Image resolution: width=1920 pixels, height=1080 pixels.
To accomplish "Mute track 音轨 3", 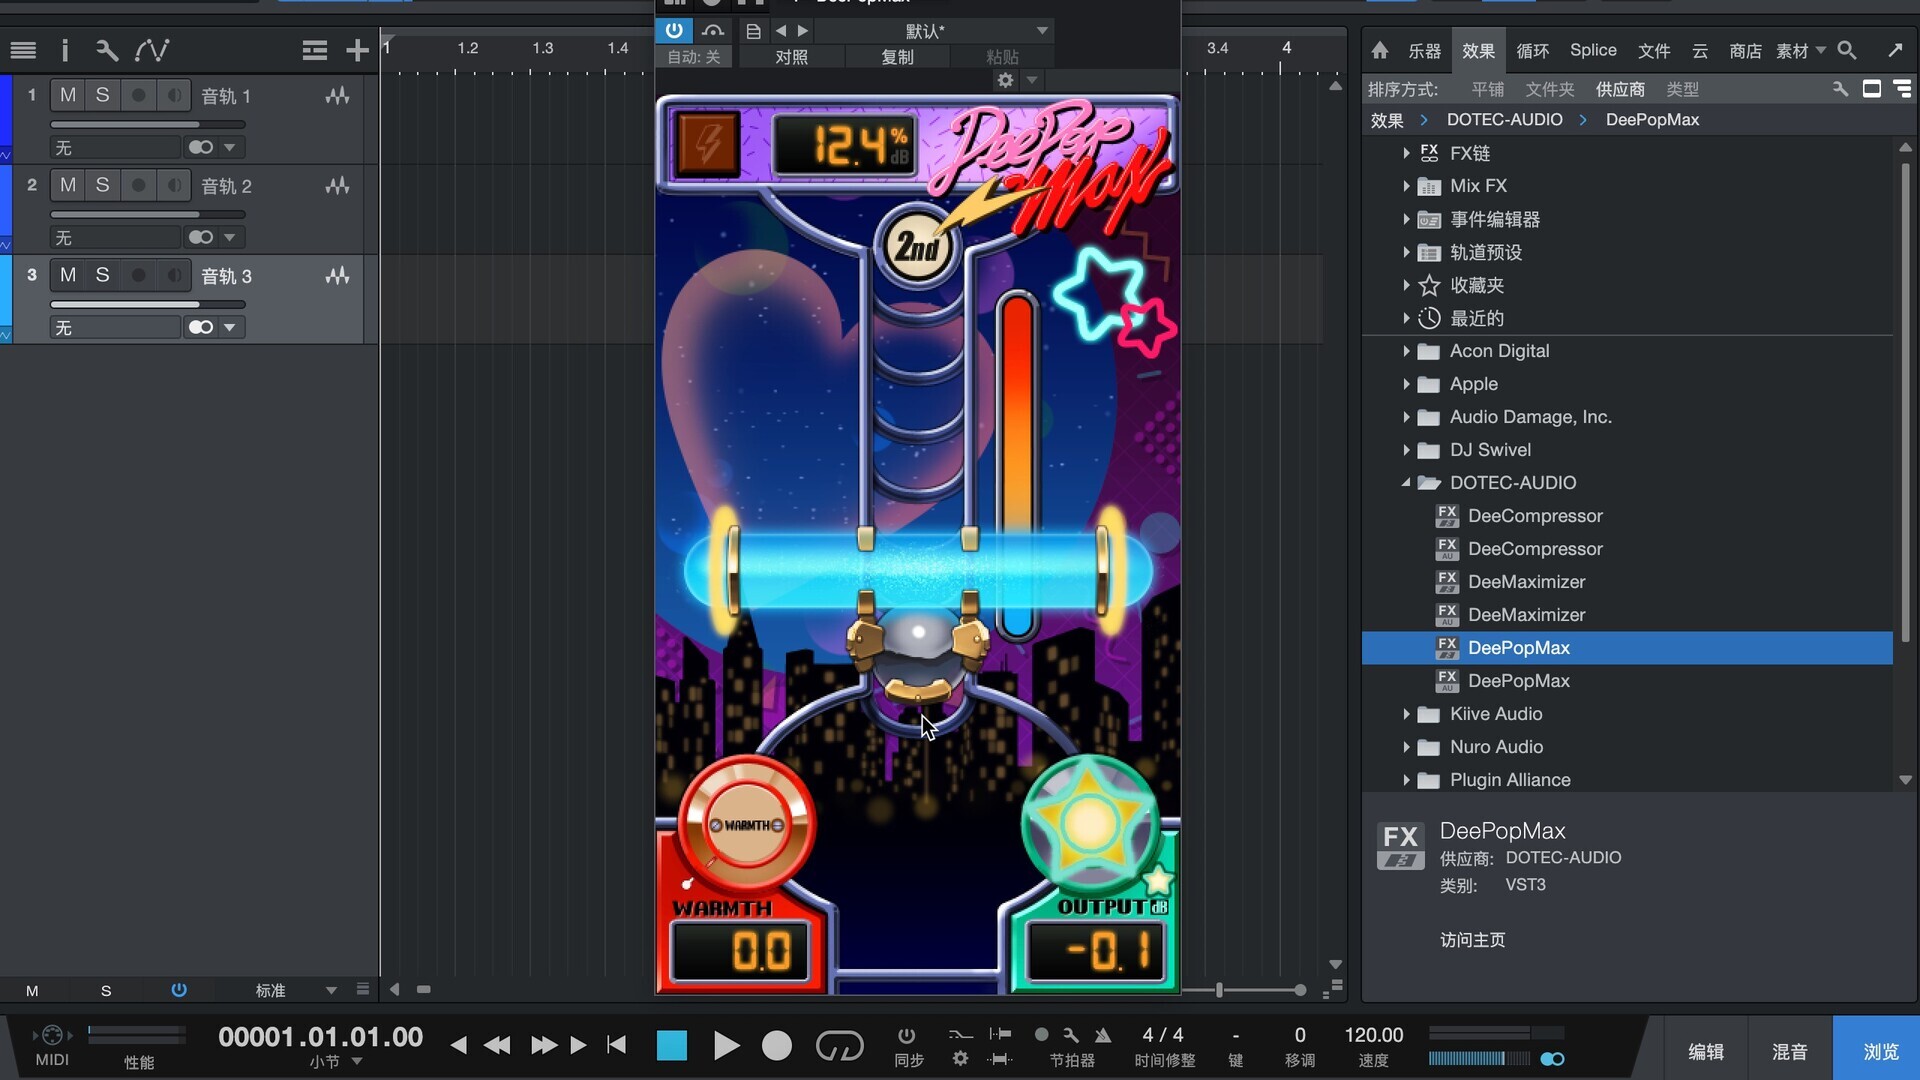I will (x=68, y=275).
